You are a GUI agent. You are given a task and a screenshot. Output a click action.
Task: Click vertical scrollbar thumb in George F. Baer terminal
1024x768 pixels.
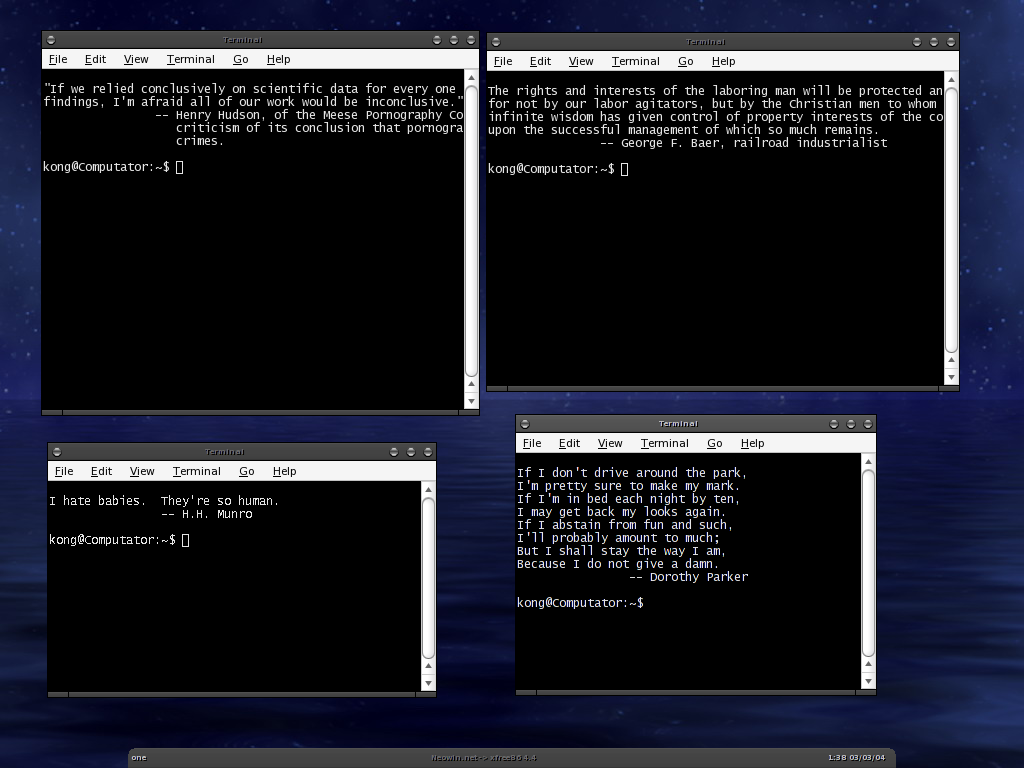click(952, 219)
